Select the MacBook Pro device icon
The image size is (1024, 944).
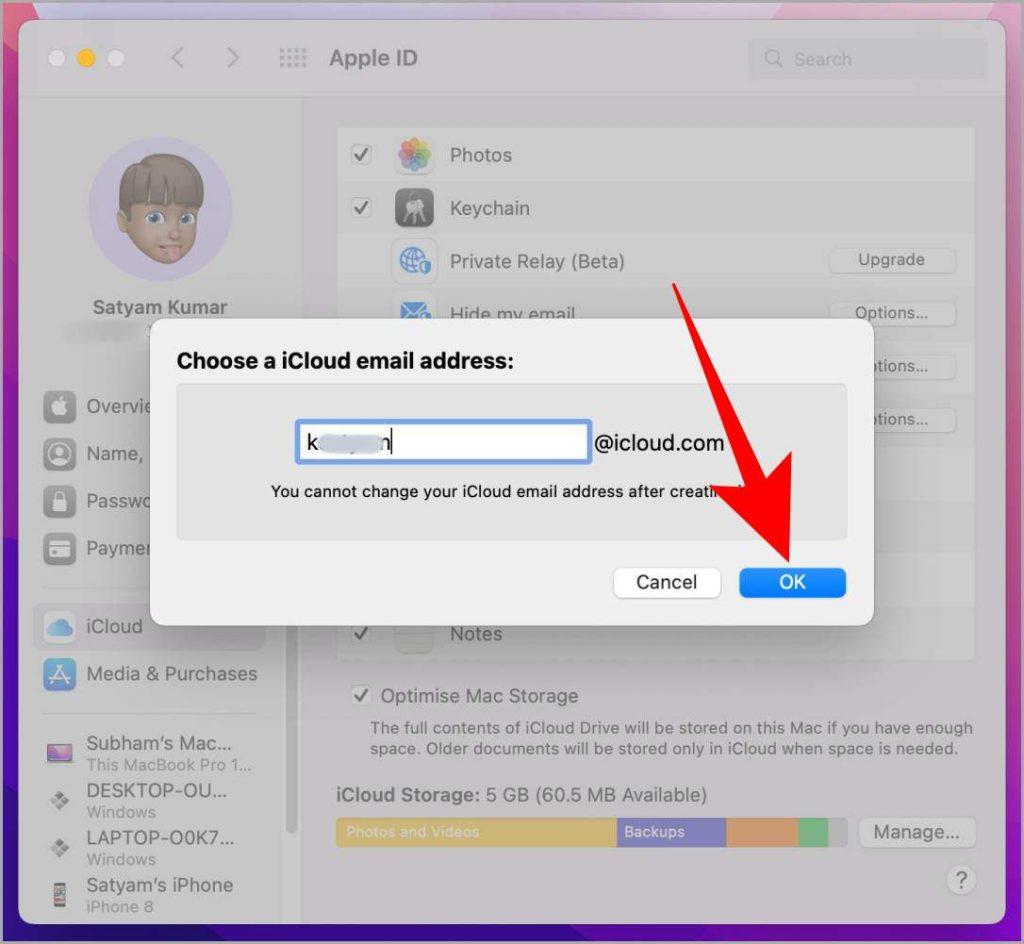[x=59, y=753]
